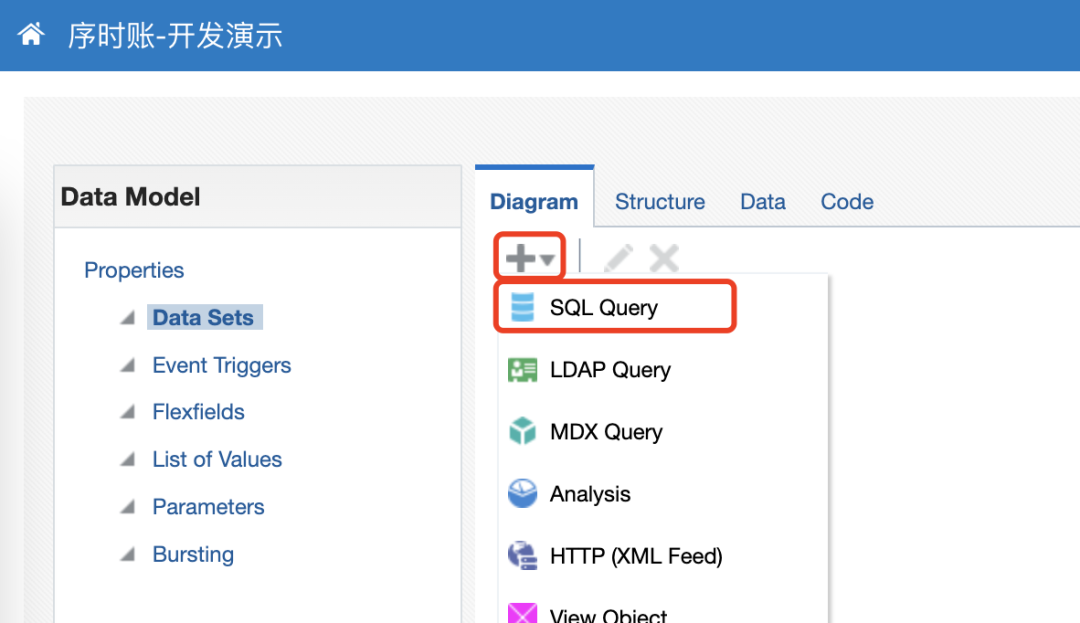Expand the Parameters triangle
The width and height of the screenshot is (1080, 623).
coord(127,507)
